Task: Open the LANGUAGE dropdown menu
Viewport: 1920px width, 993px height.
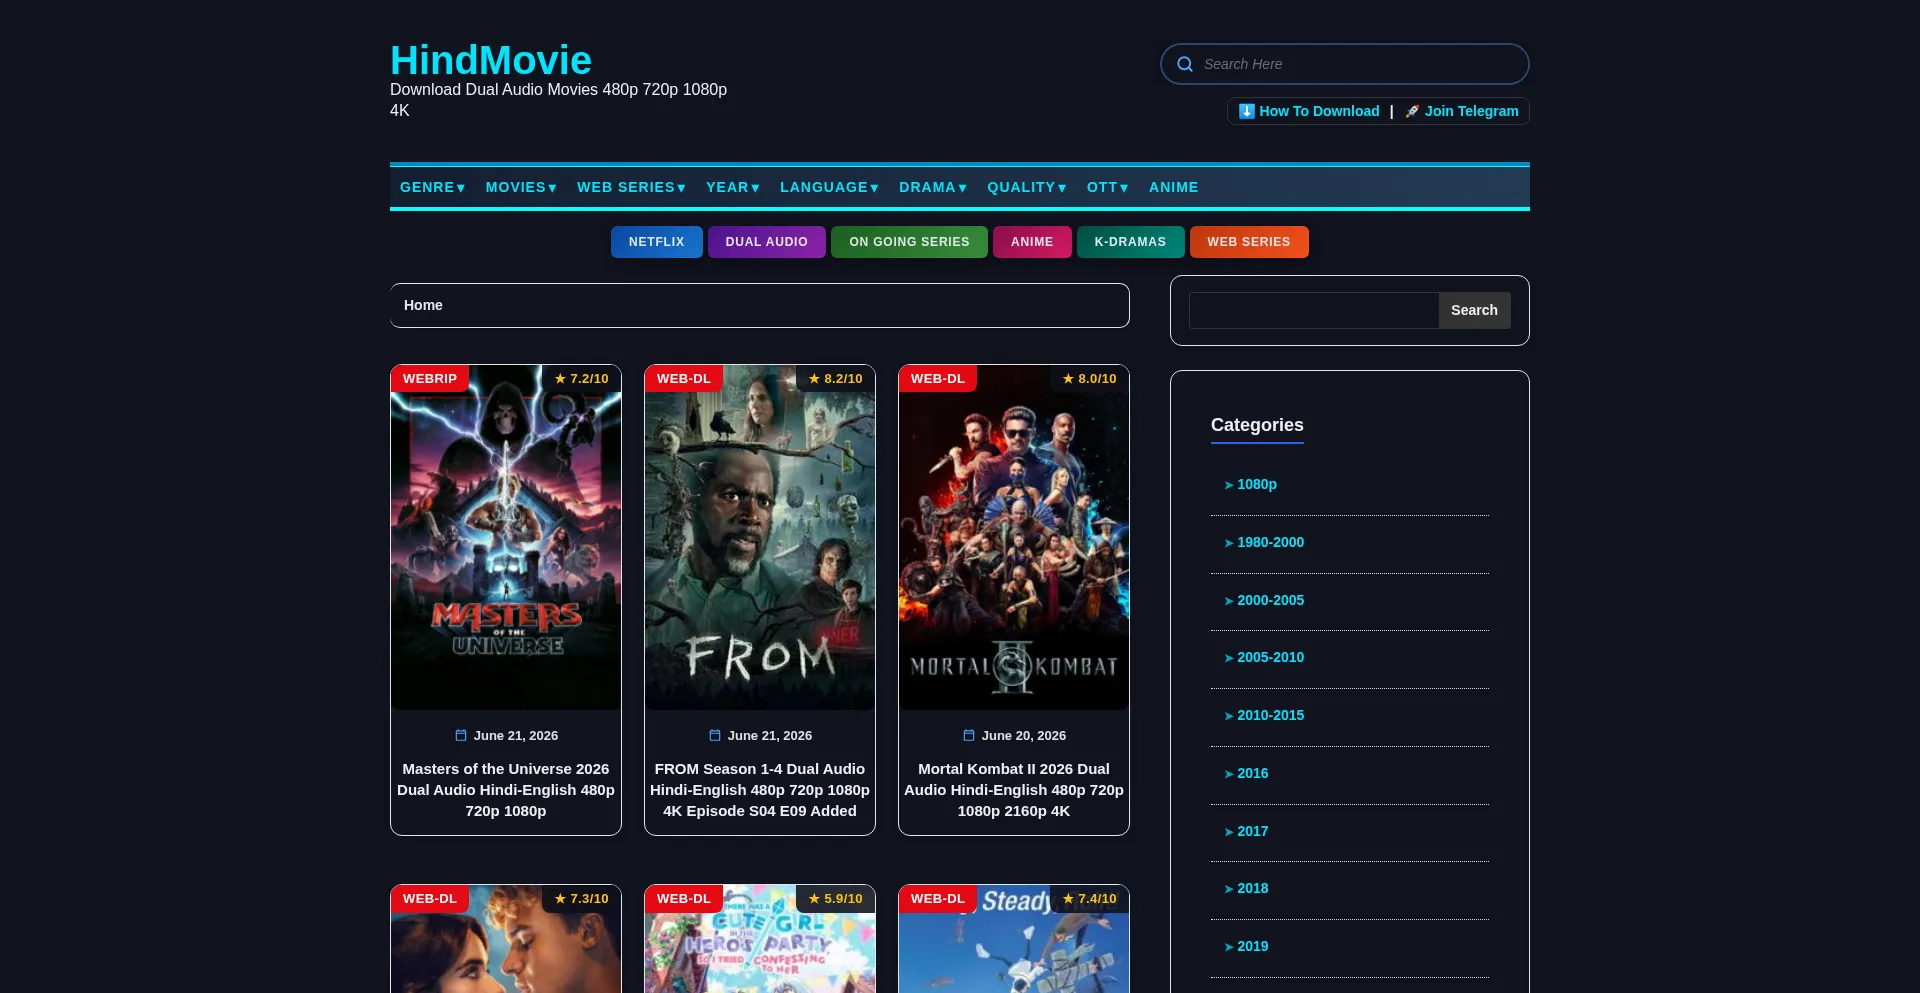Action: point(829,187)
